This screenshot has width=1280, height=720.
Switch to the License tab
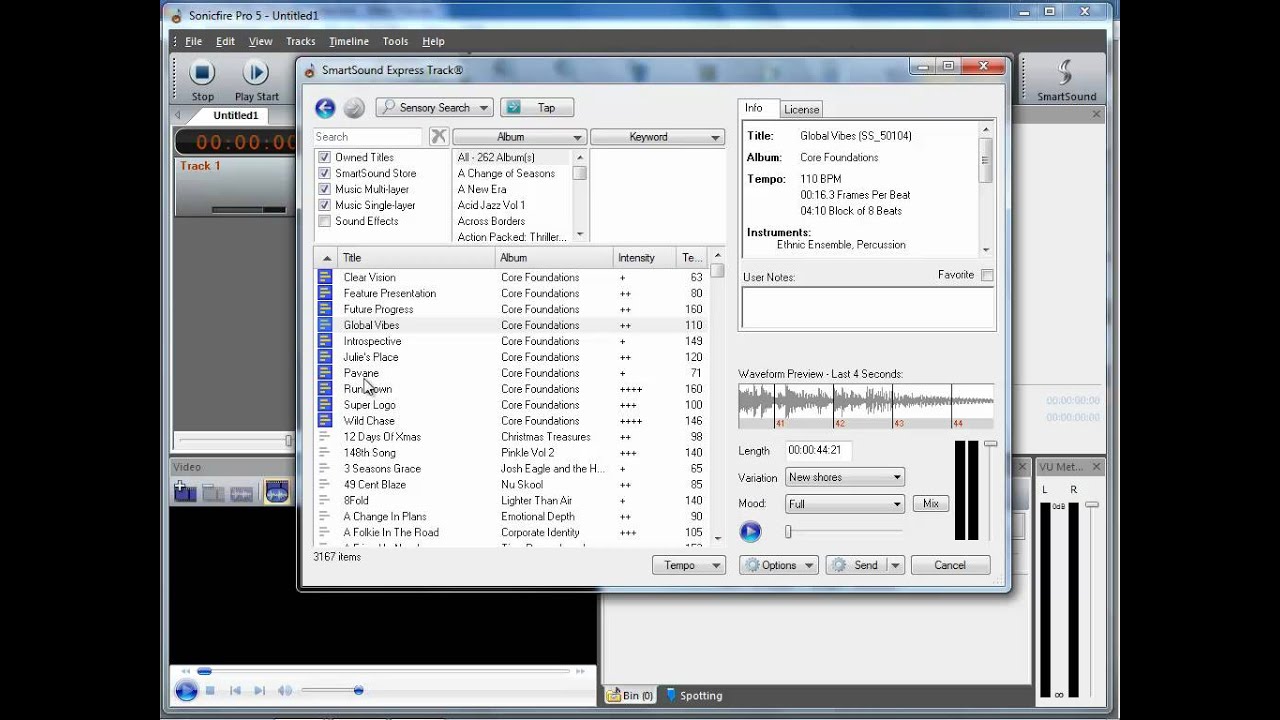tap(801, 109)
